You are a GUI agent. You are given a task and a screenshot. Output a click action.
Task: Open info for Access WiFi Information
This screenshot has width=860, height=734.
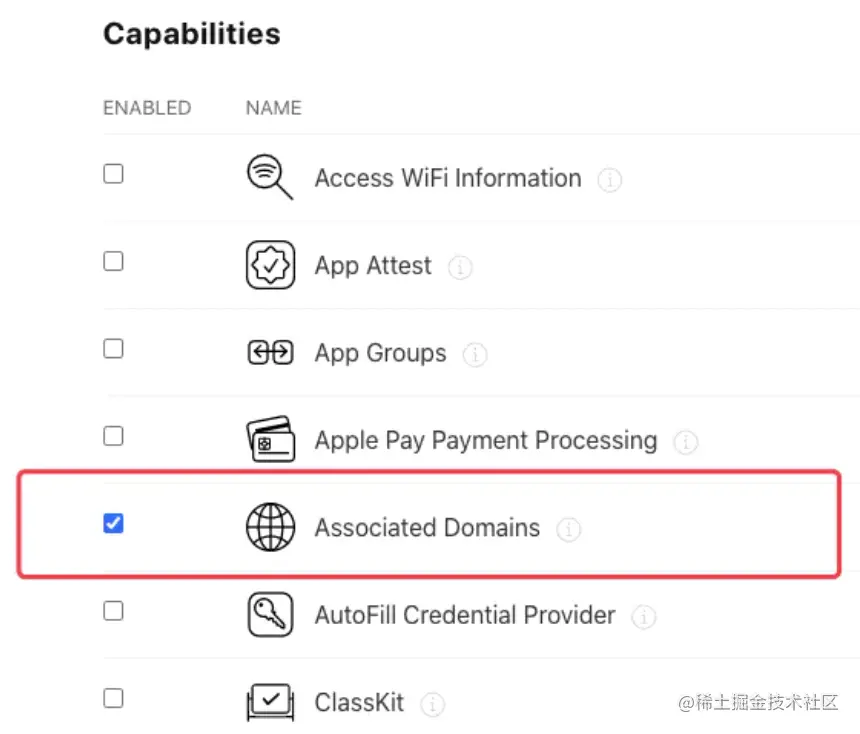coord(609,180)
